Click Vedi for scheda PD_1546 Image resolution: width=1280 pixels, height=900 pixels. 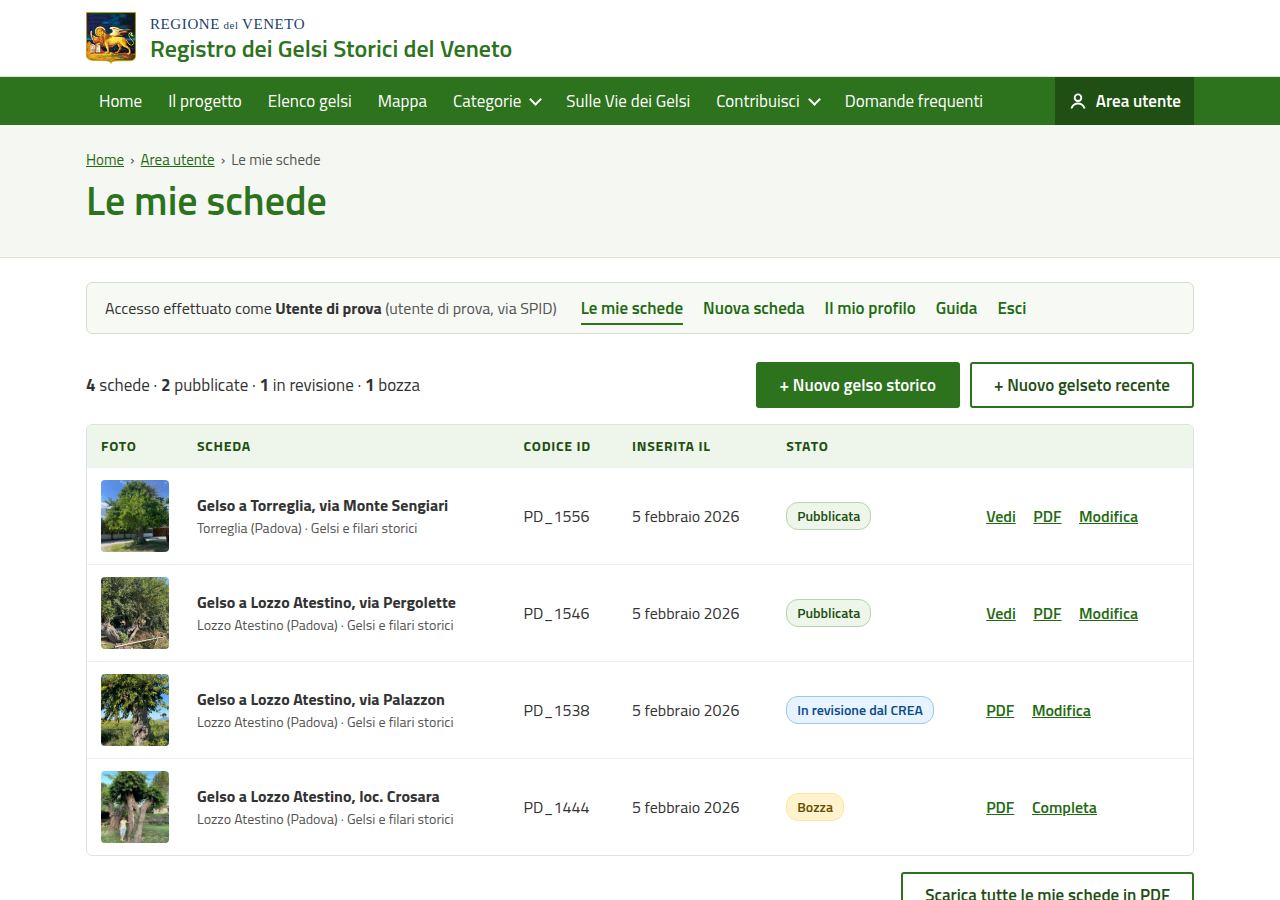coord(1001,614)
